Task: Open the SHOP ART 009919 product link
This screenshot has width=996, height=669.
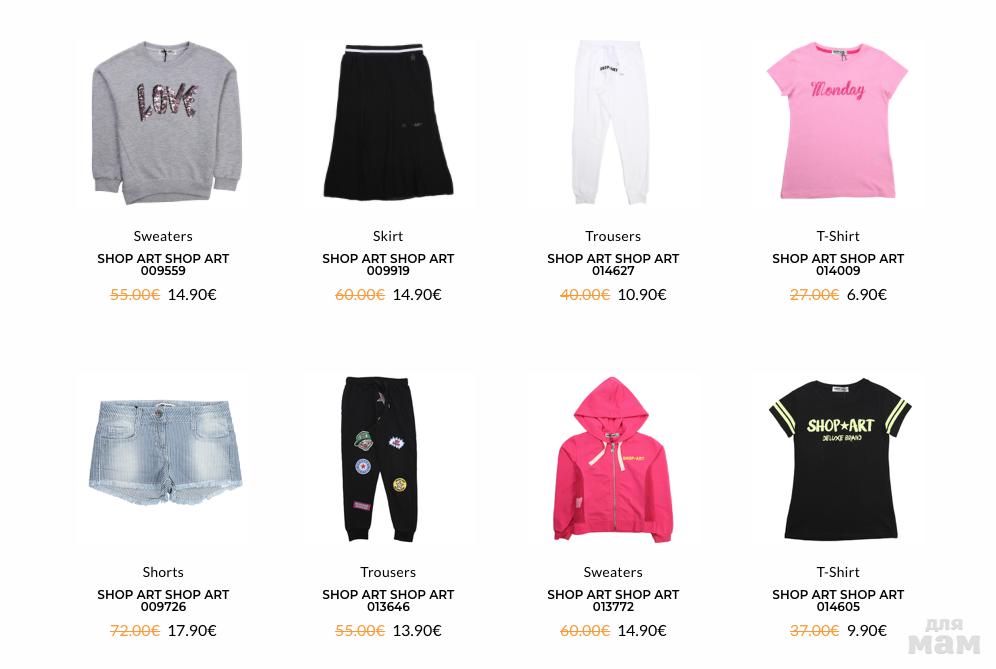Action: (388, 264)
